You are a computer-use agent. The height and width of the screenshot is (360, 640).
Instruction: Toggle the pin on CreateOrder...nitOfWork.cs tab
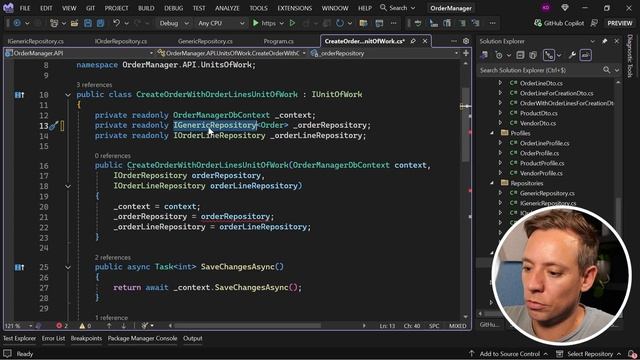(x=413, y=41)
